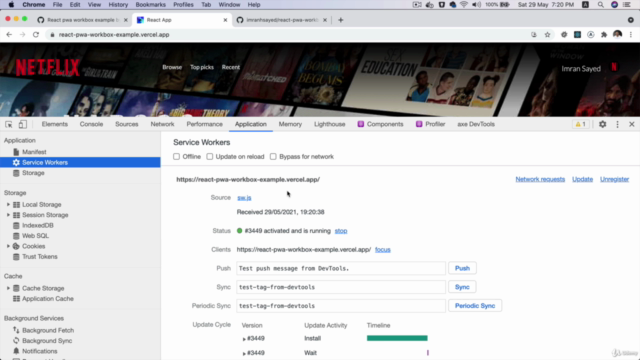The width and height of the screenshot is (640, 360).
Task: Open Web SQL in the sidebar
Action: (35, 236)
